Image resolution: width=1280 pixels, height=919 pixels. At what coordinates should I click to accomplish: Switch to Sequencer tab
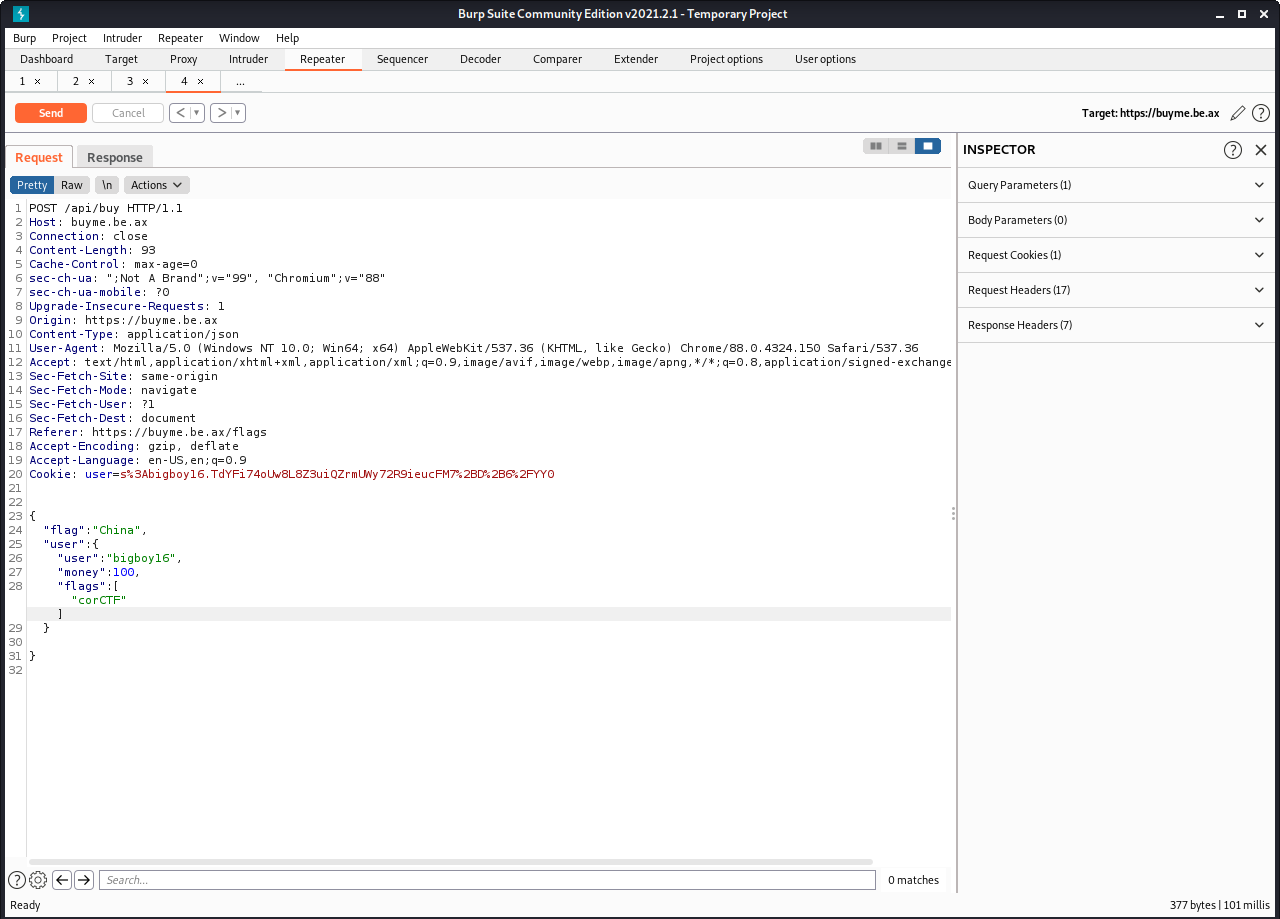[x=402, y=59]
